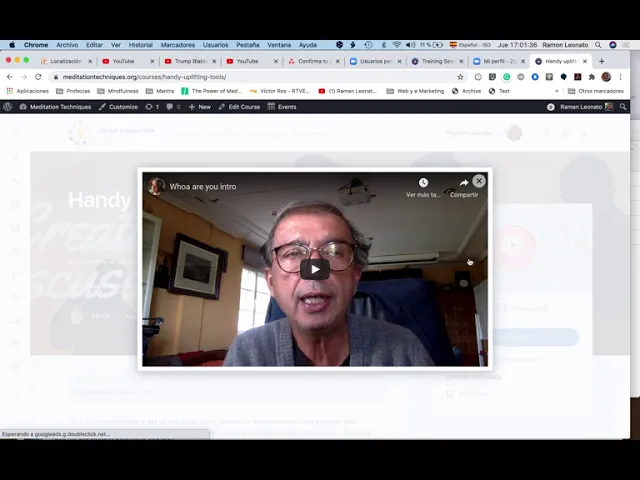The height and width of the screenshot is (480, 640).
Task: Expand the hidden bookmarks chevron
Action: pos(557,91)
